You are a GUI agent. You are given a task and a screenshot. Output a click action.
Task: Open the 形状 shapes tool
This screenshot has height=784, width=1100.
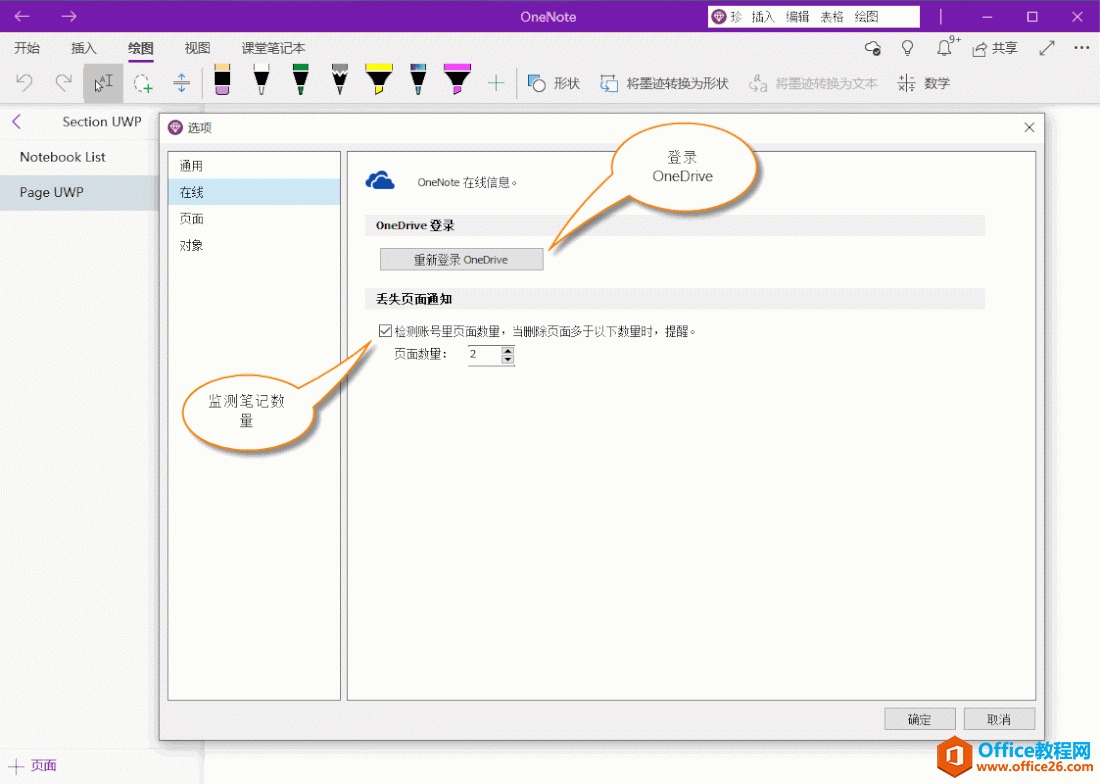point(553,83)
